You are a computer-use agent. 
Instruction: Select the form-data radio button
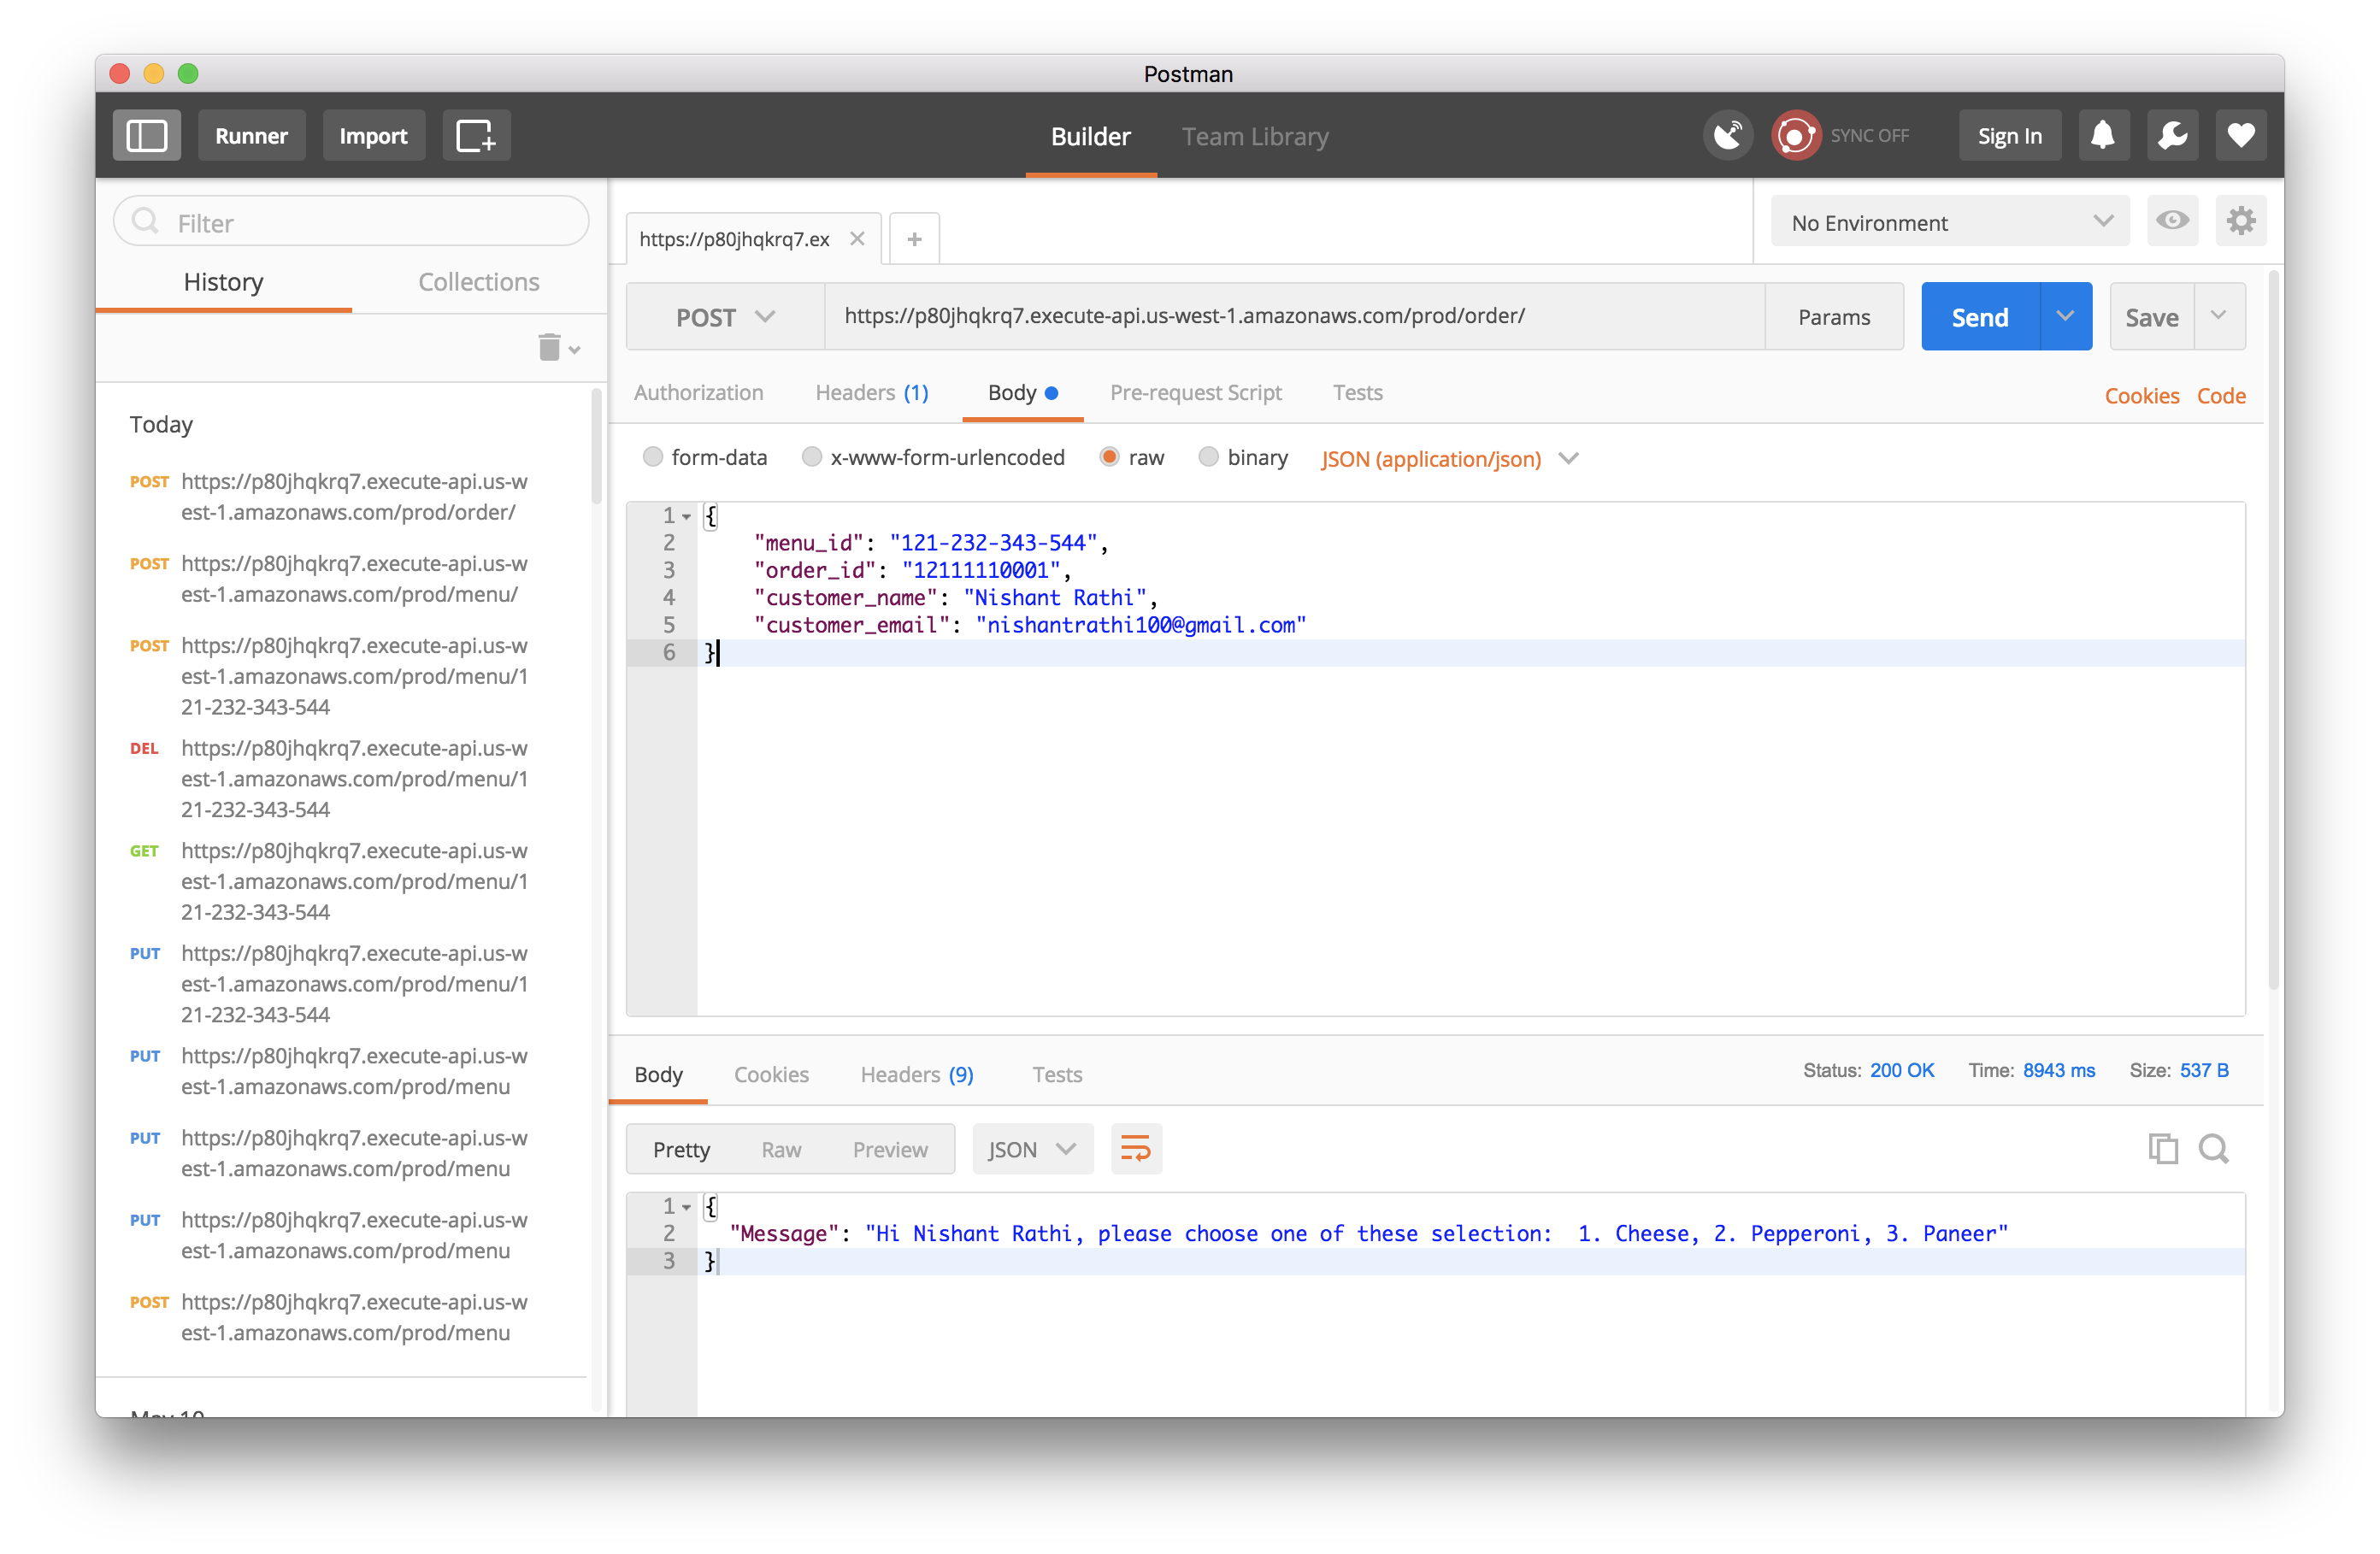[x=653, y=457]
